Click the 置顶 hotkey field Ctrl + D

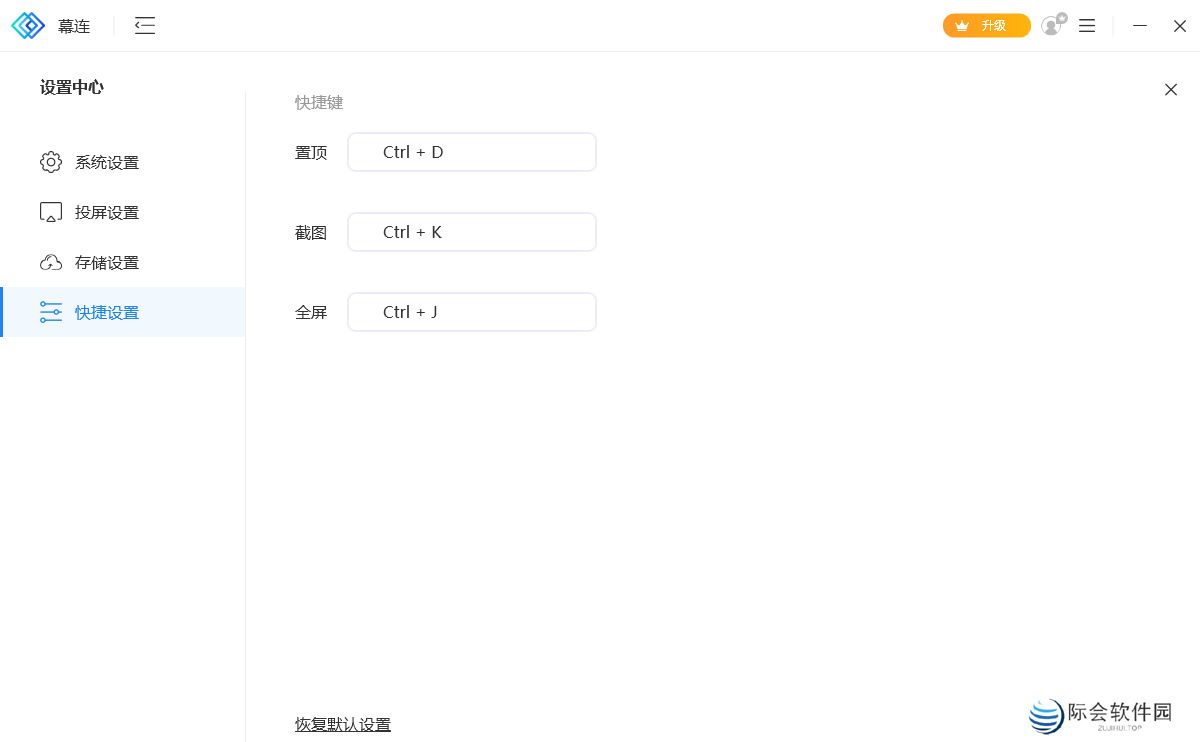[471, 151]
